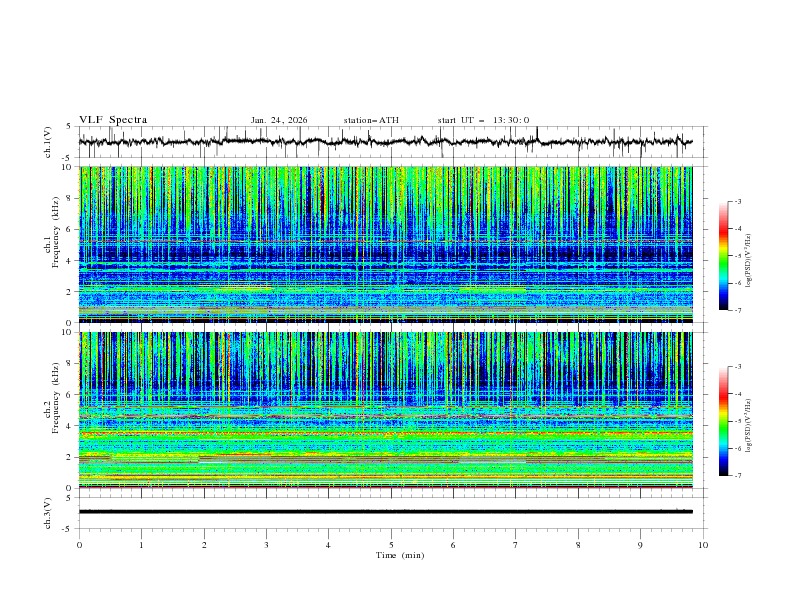Click the upper spectrogram color bar

pyautogui.click(x=723, y=255)
